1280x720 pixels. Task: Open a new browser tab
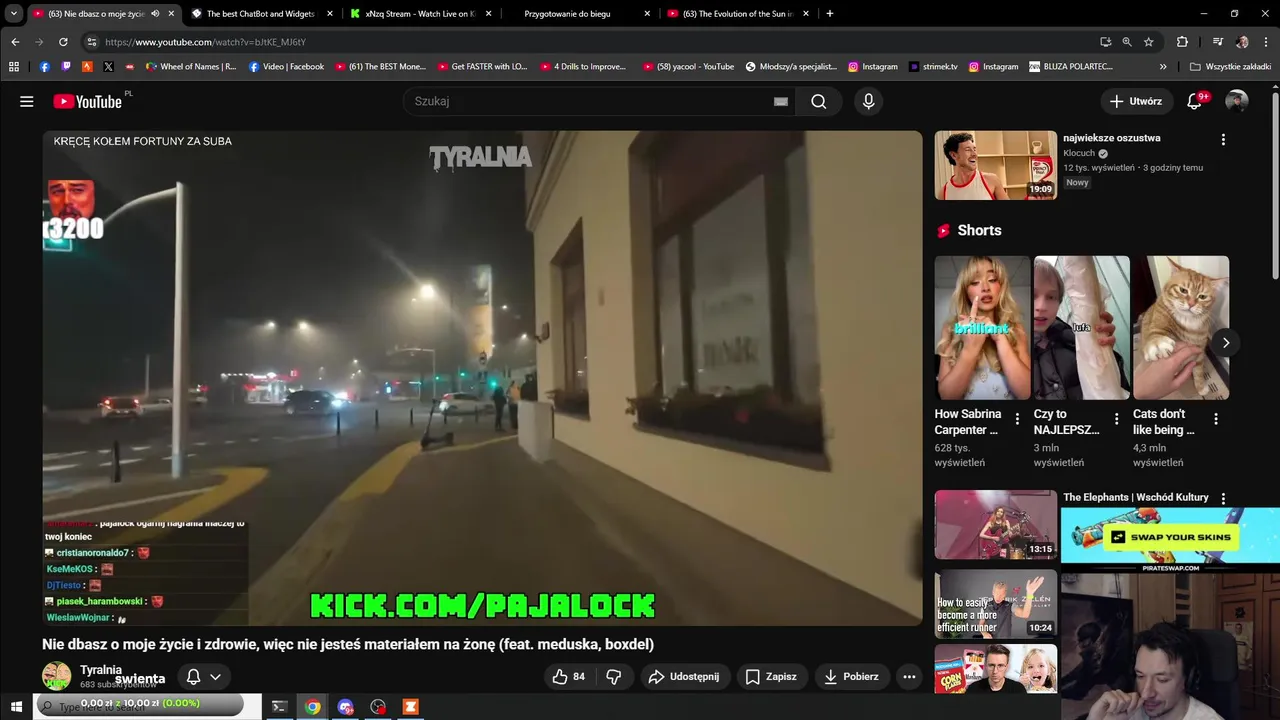[830, 14]
